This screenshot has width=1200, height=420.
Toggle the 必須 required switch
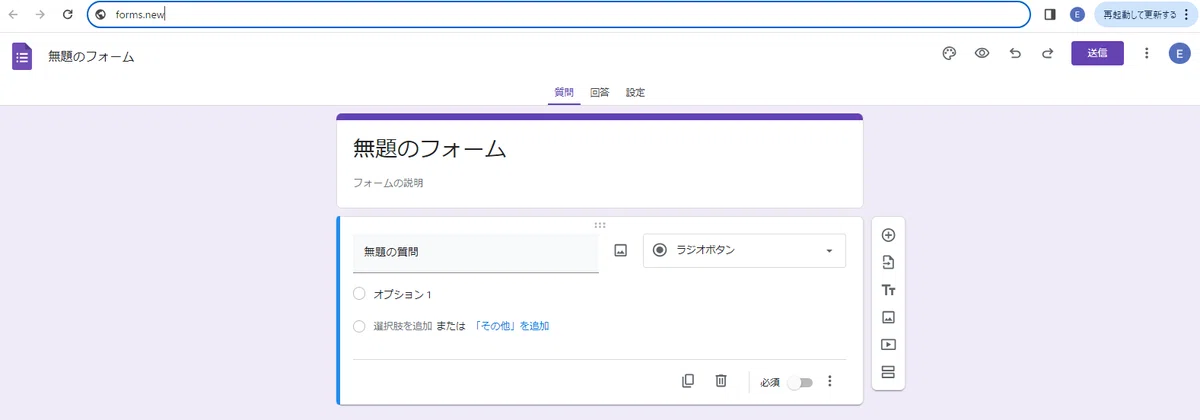click(800, 382)
